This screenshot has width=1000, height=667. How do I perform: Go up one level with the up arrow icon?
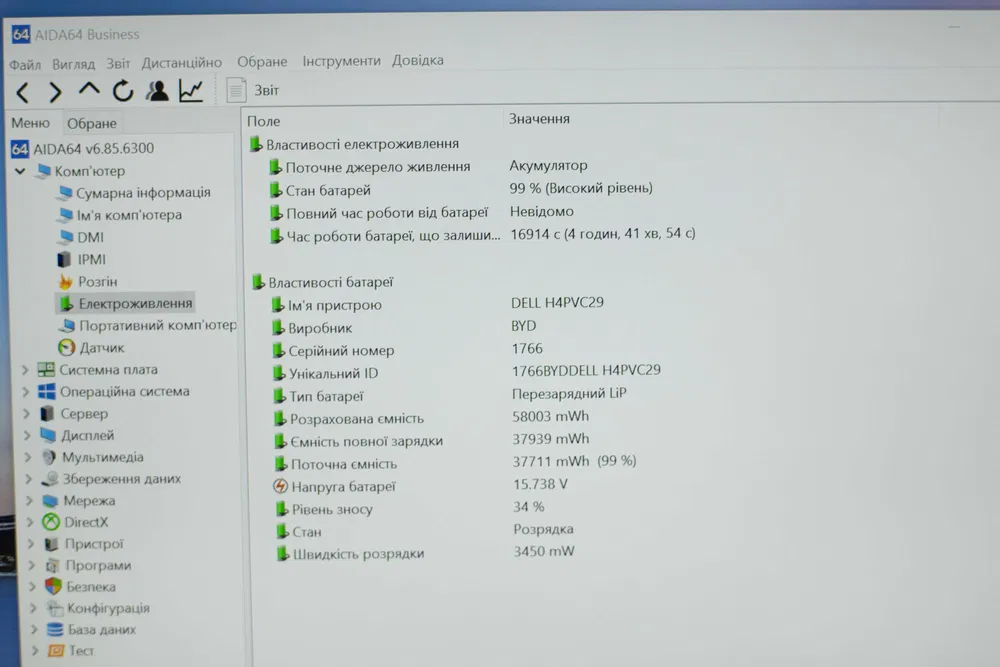tap(89, 90)
